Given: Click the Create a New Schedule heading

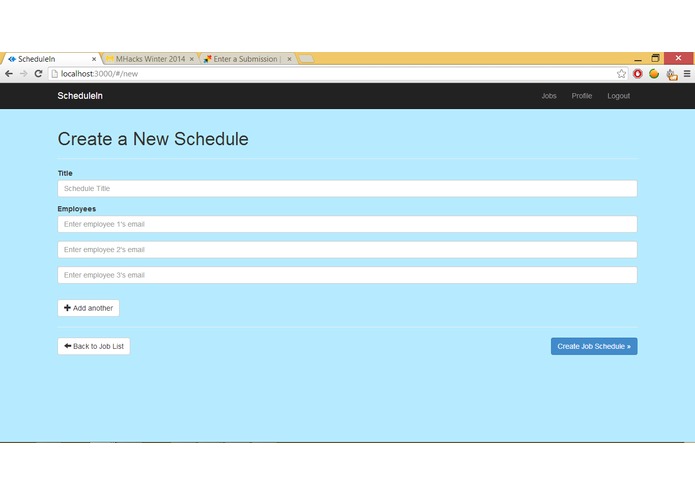Looking at the screenshot, I should 153,139.
